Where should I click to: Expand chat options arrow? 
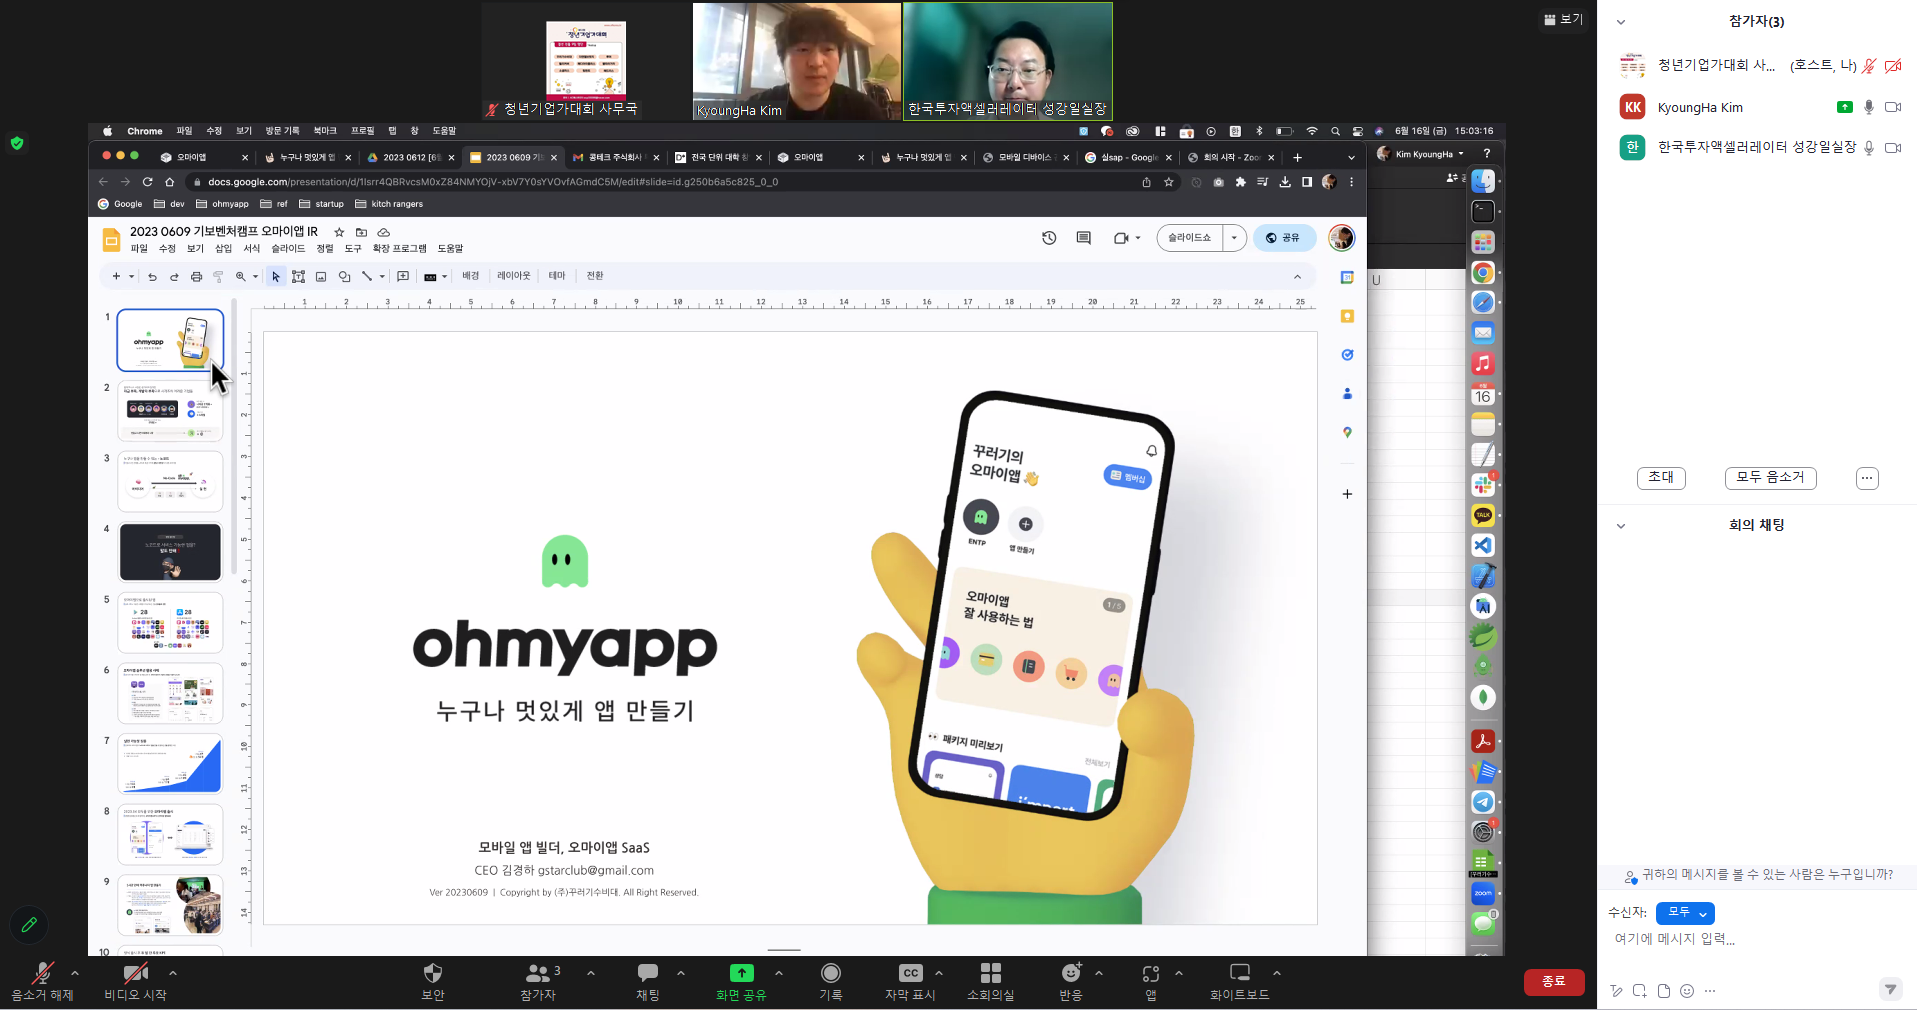coord(681,972)
